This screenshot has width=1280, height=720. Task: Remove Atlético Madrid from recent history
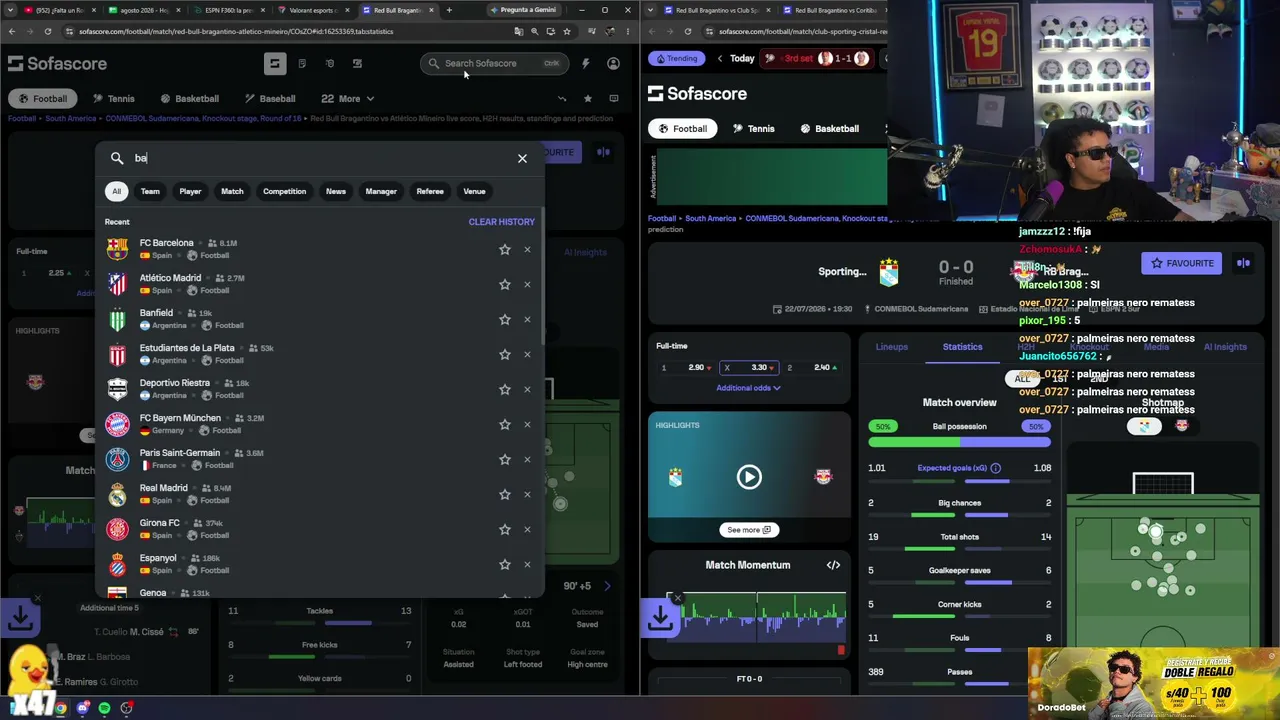coord(527,284)
